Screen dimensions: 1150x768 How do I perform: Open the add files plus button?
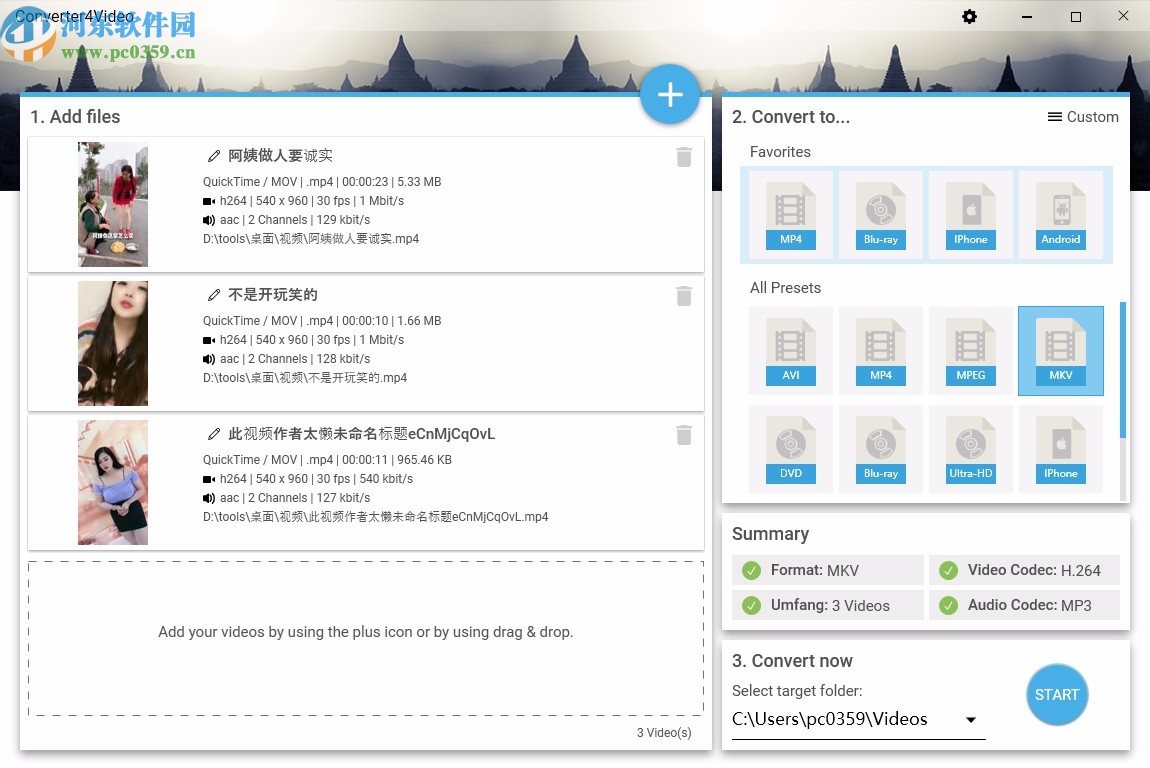coord(670,94)
